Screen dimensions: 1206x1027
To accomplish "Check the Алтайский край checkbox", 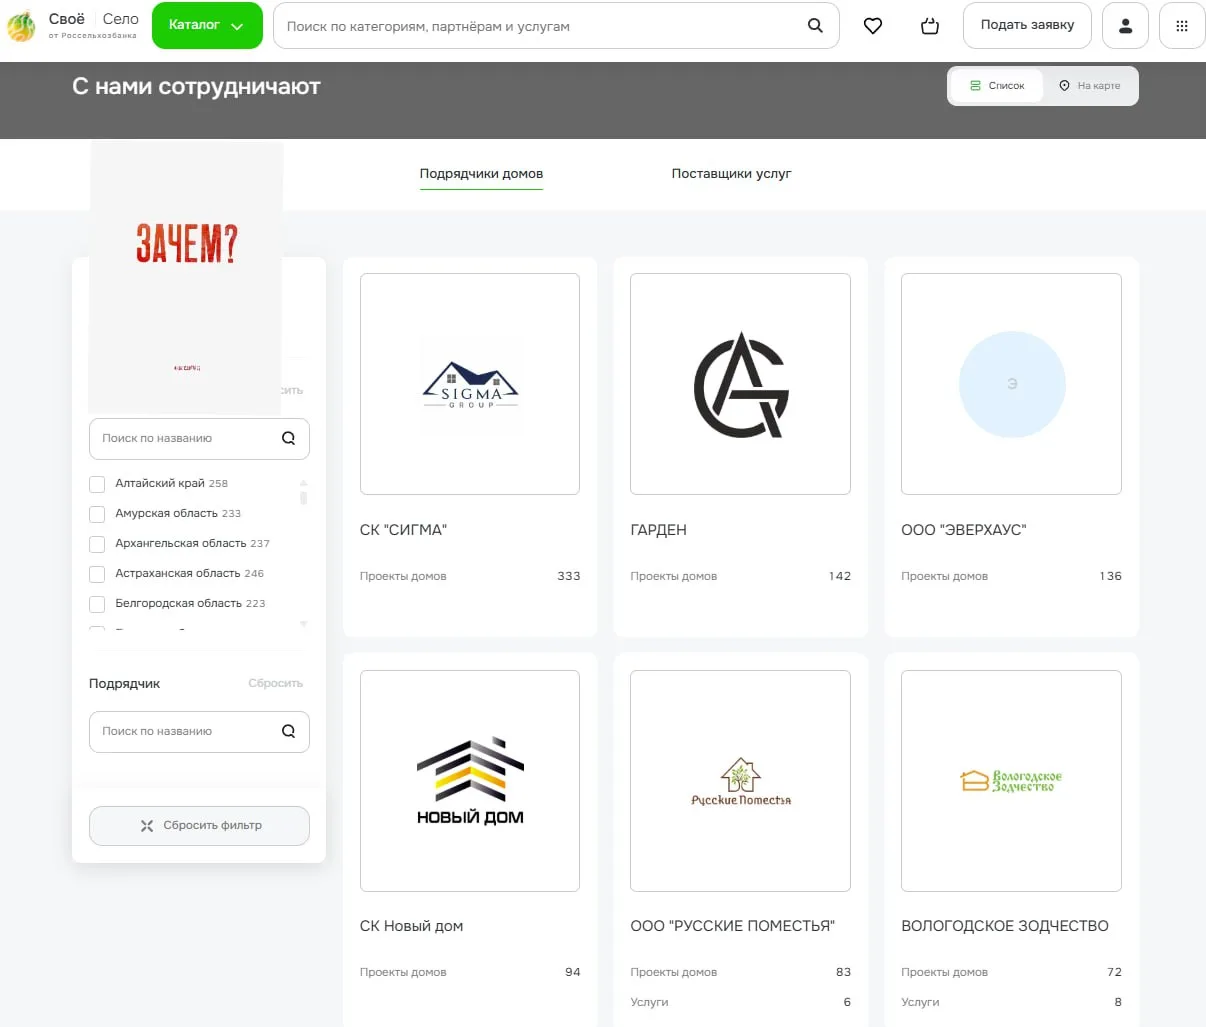I will point(97,484).
